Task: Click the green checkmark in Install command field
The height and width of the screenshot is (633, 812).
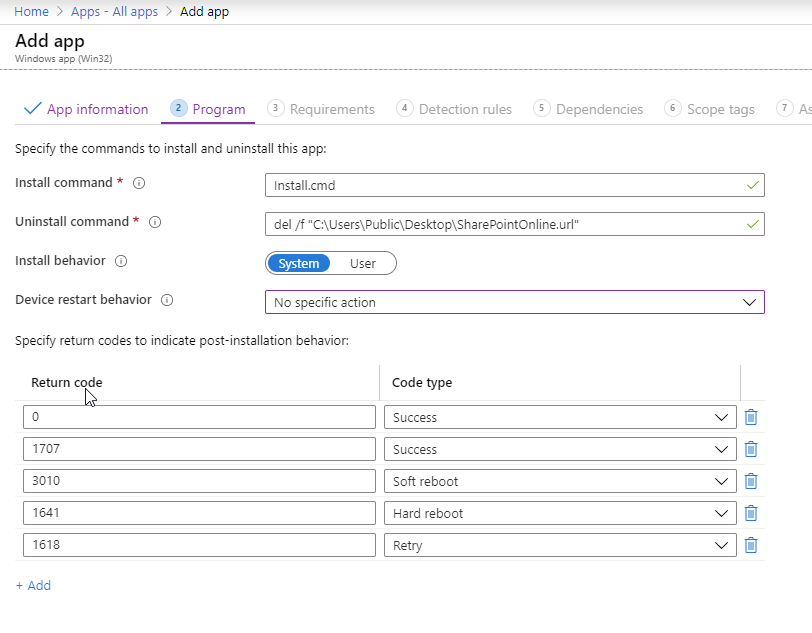Action: tap(753, 185)
